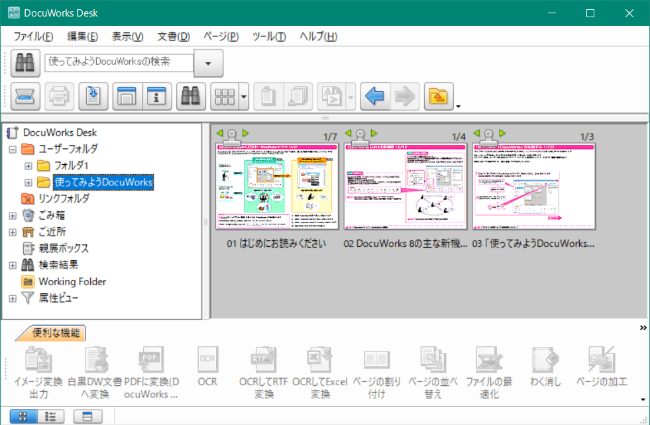Click the ページの割り付け tool

pos(376,373)
